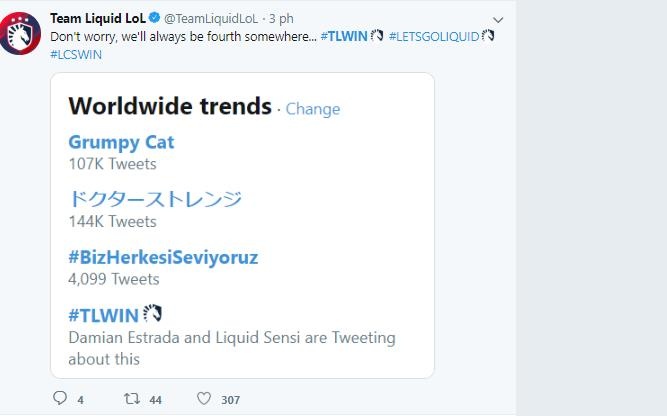Screen dimensions: 667x416
Task: Click the horse emoji beside #TLWIN trend
Action: tap(152, 314)
